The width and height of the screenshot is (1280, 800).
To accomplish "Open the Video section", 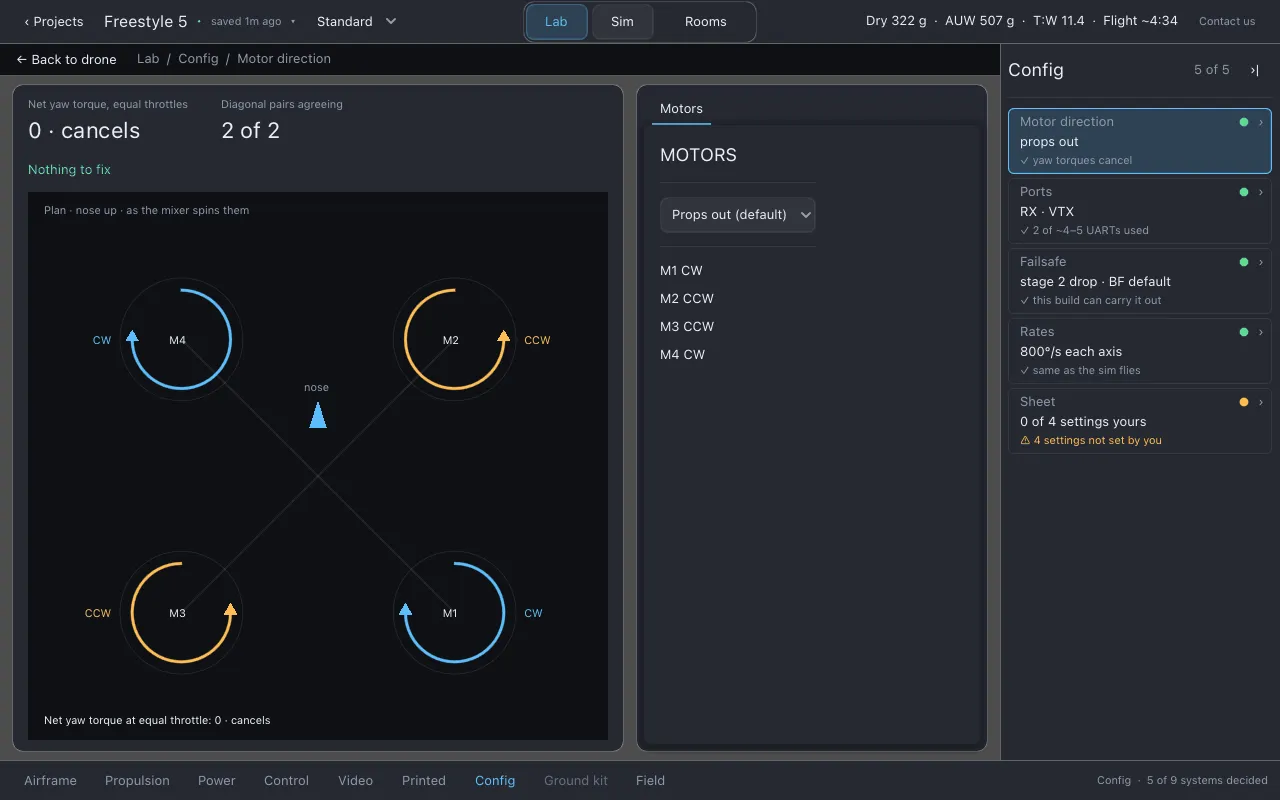I will click(x=355, y=780).
